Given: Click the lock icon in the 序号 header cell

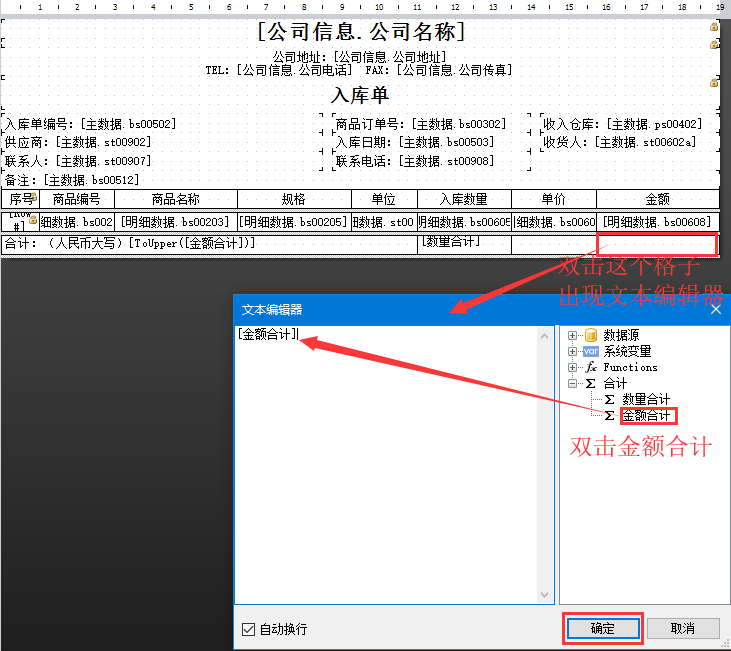Looking at the screenshot, I should click(35, 197).
